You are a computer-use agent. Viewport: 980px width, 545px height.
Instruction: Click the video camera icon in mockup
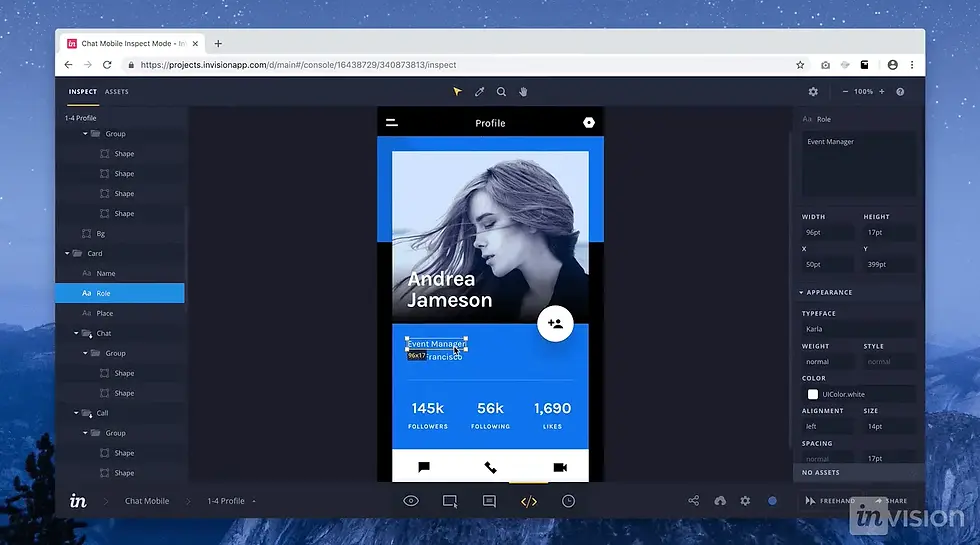[x=560, y=467]
